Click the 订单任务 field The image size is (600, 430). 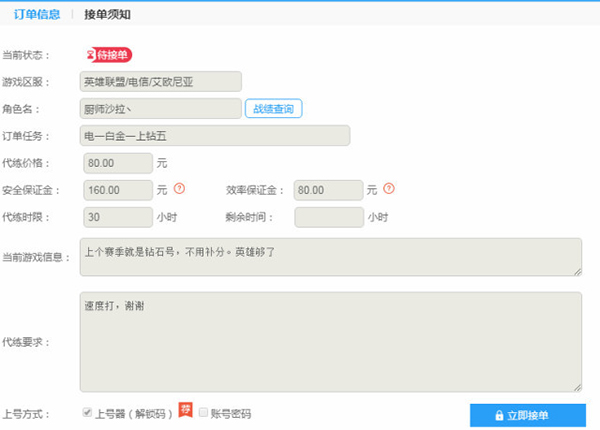click(x=214, y=136)
